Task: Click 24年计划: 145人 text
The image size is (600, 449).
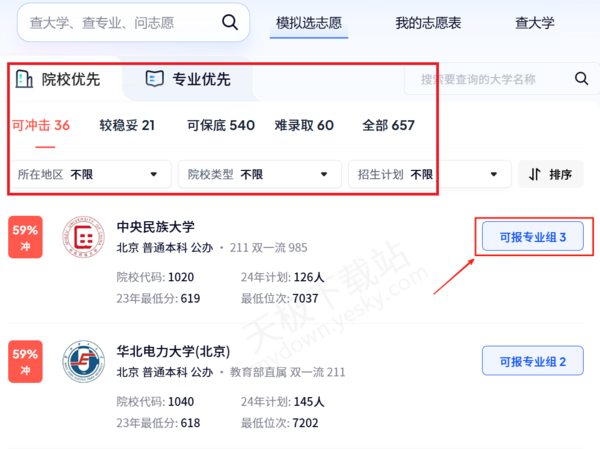Action: point(282,402)
